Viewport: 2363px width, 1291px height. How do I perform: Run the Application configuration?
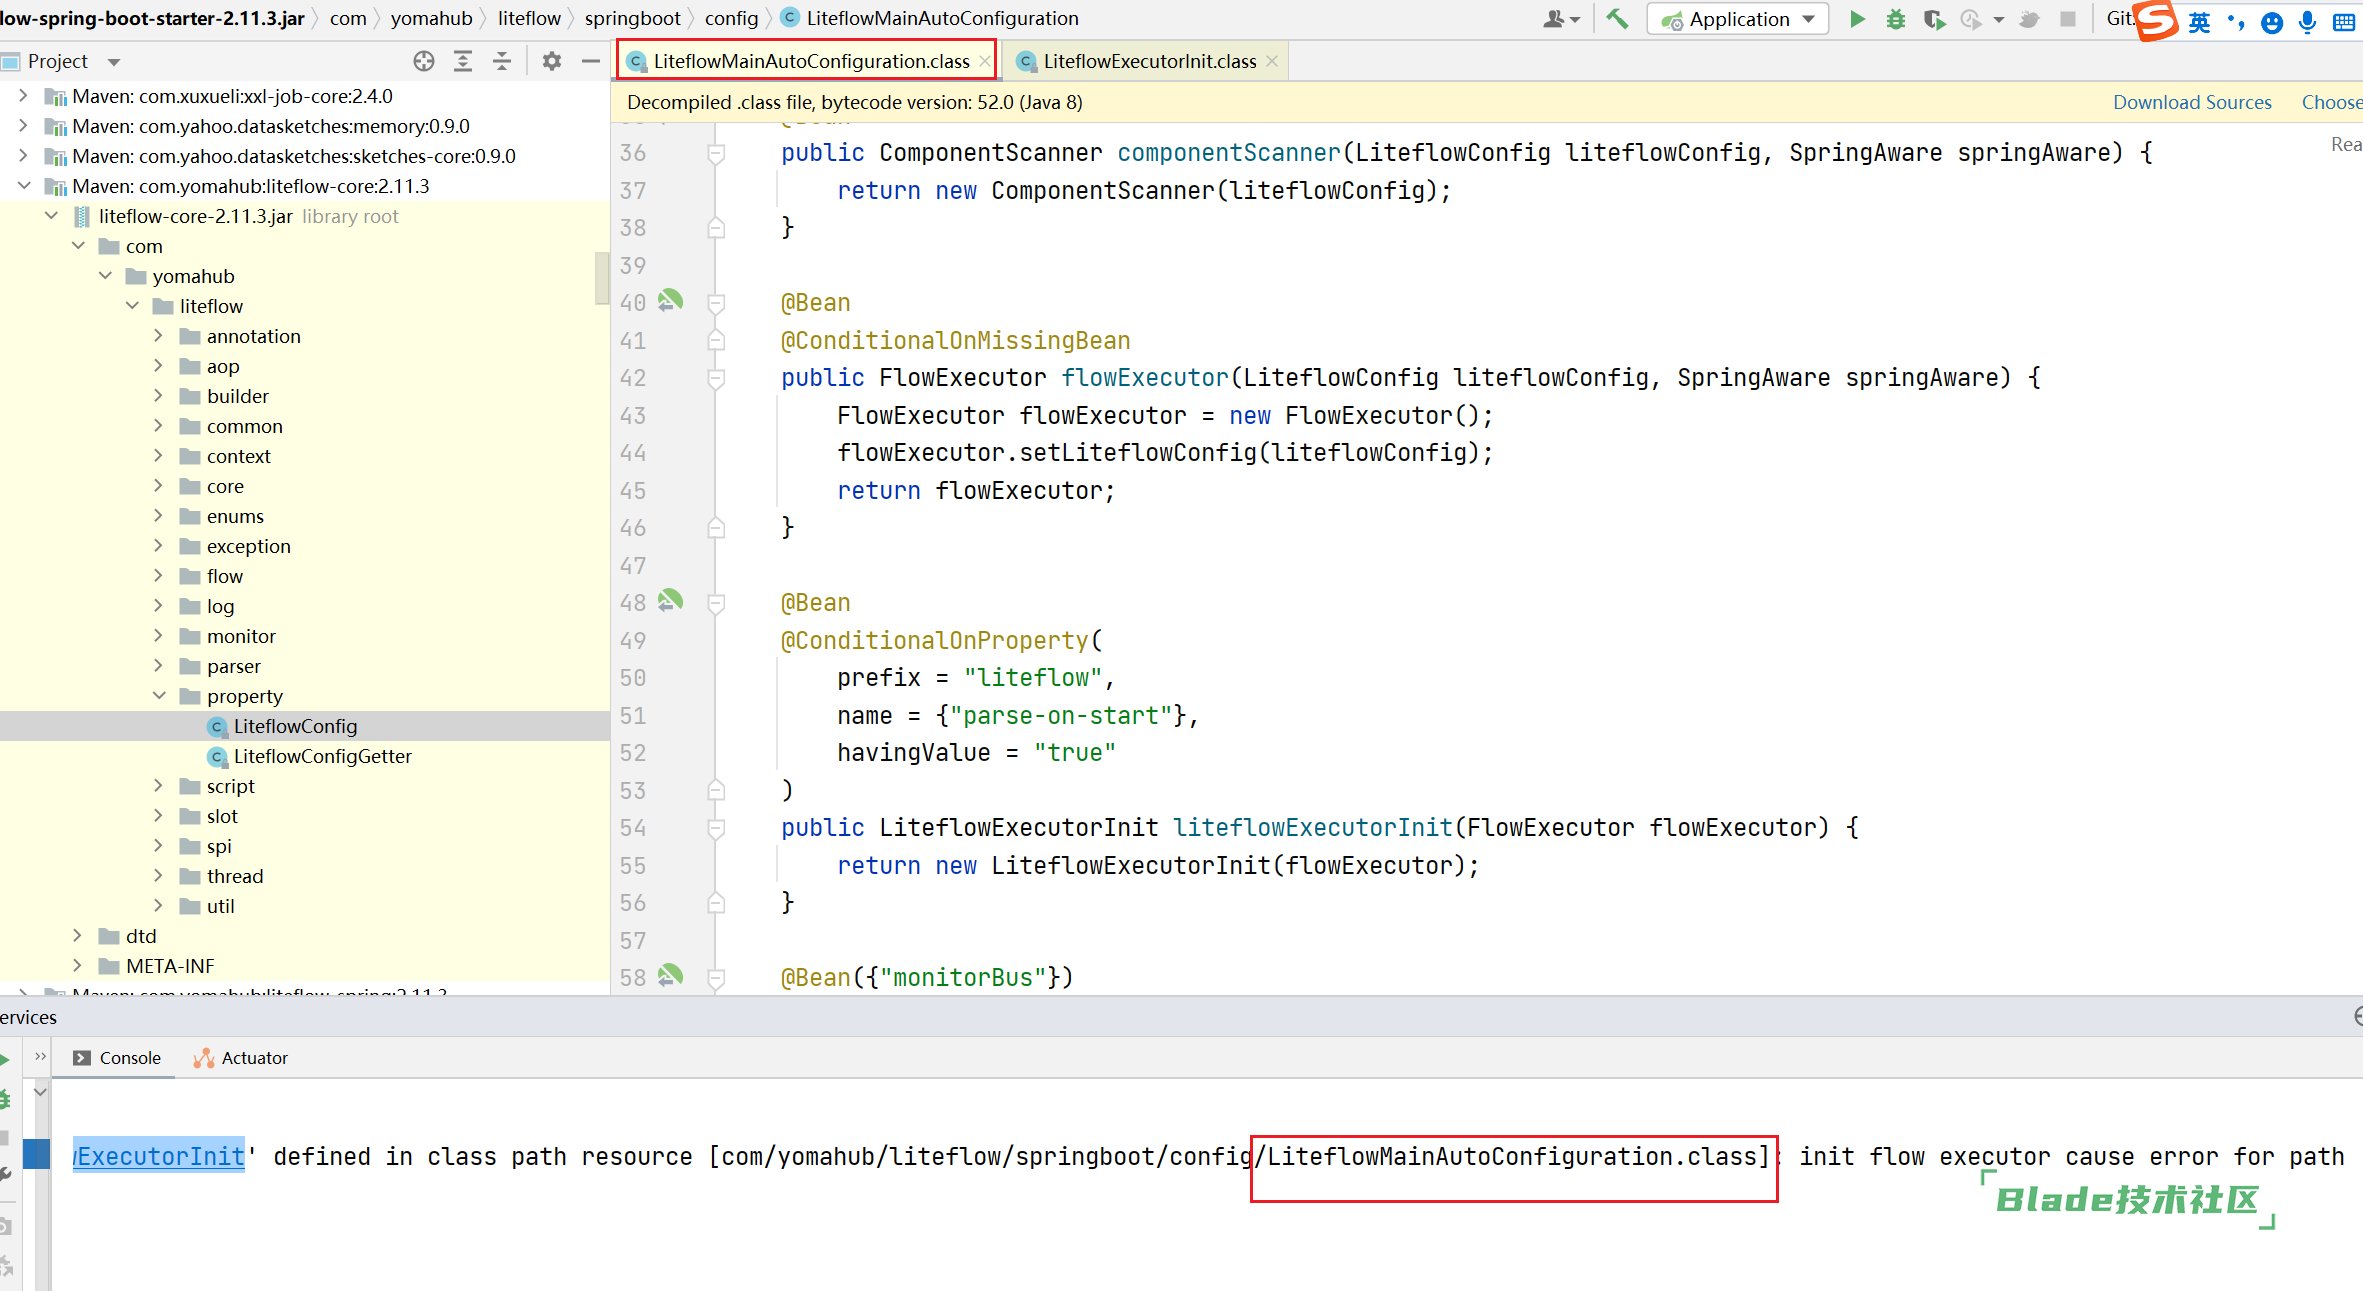pos(1857,19)
